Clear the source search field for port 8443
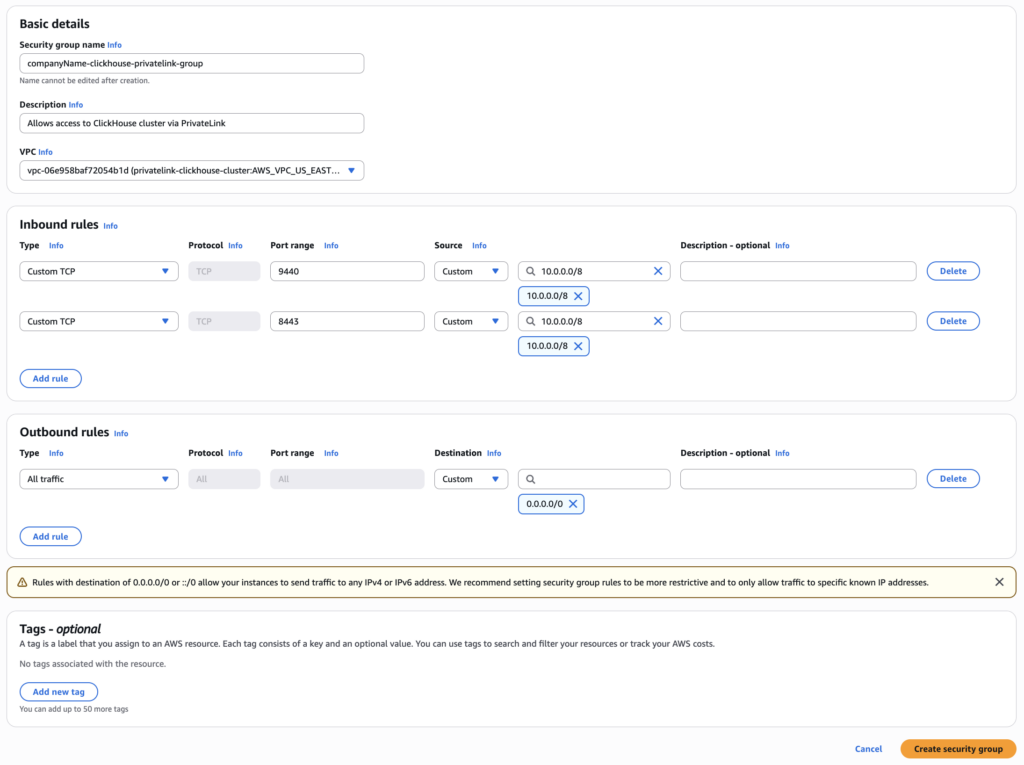Image resolution: width=1024 pixels, height=765 pixels. click(658, 321)
